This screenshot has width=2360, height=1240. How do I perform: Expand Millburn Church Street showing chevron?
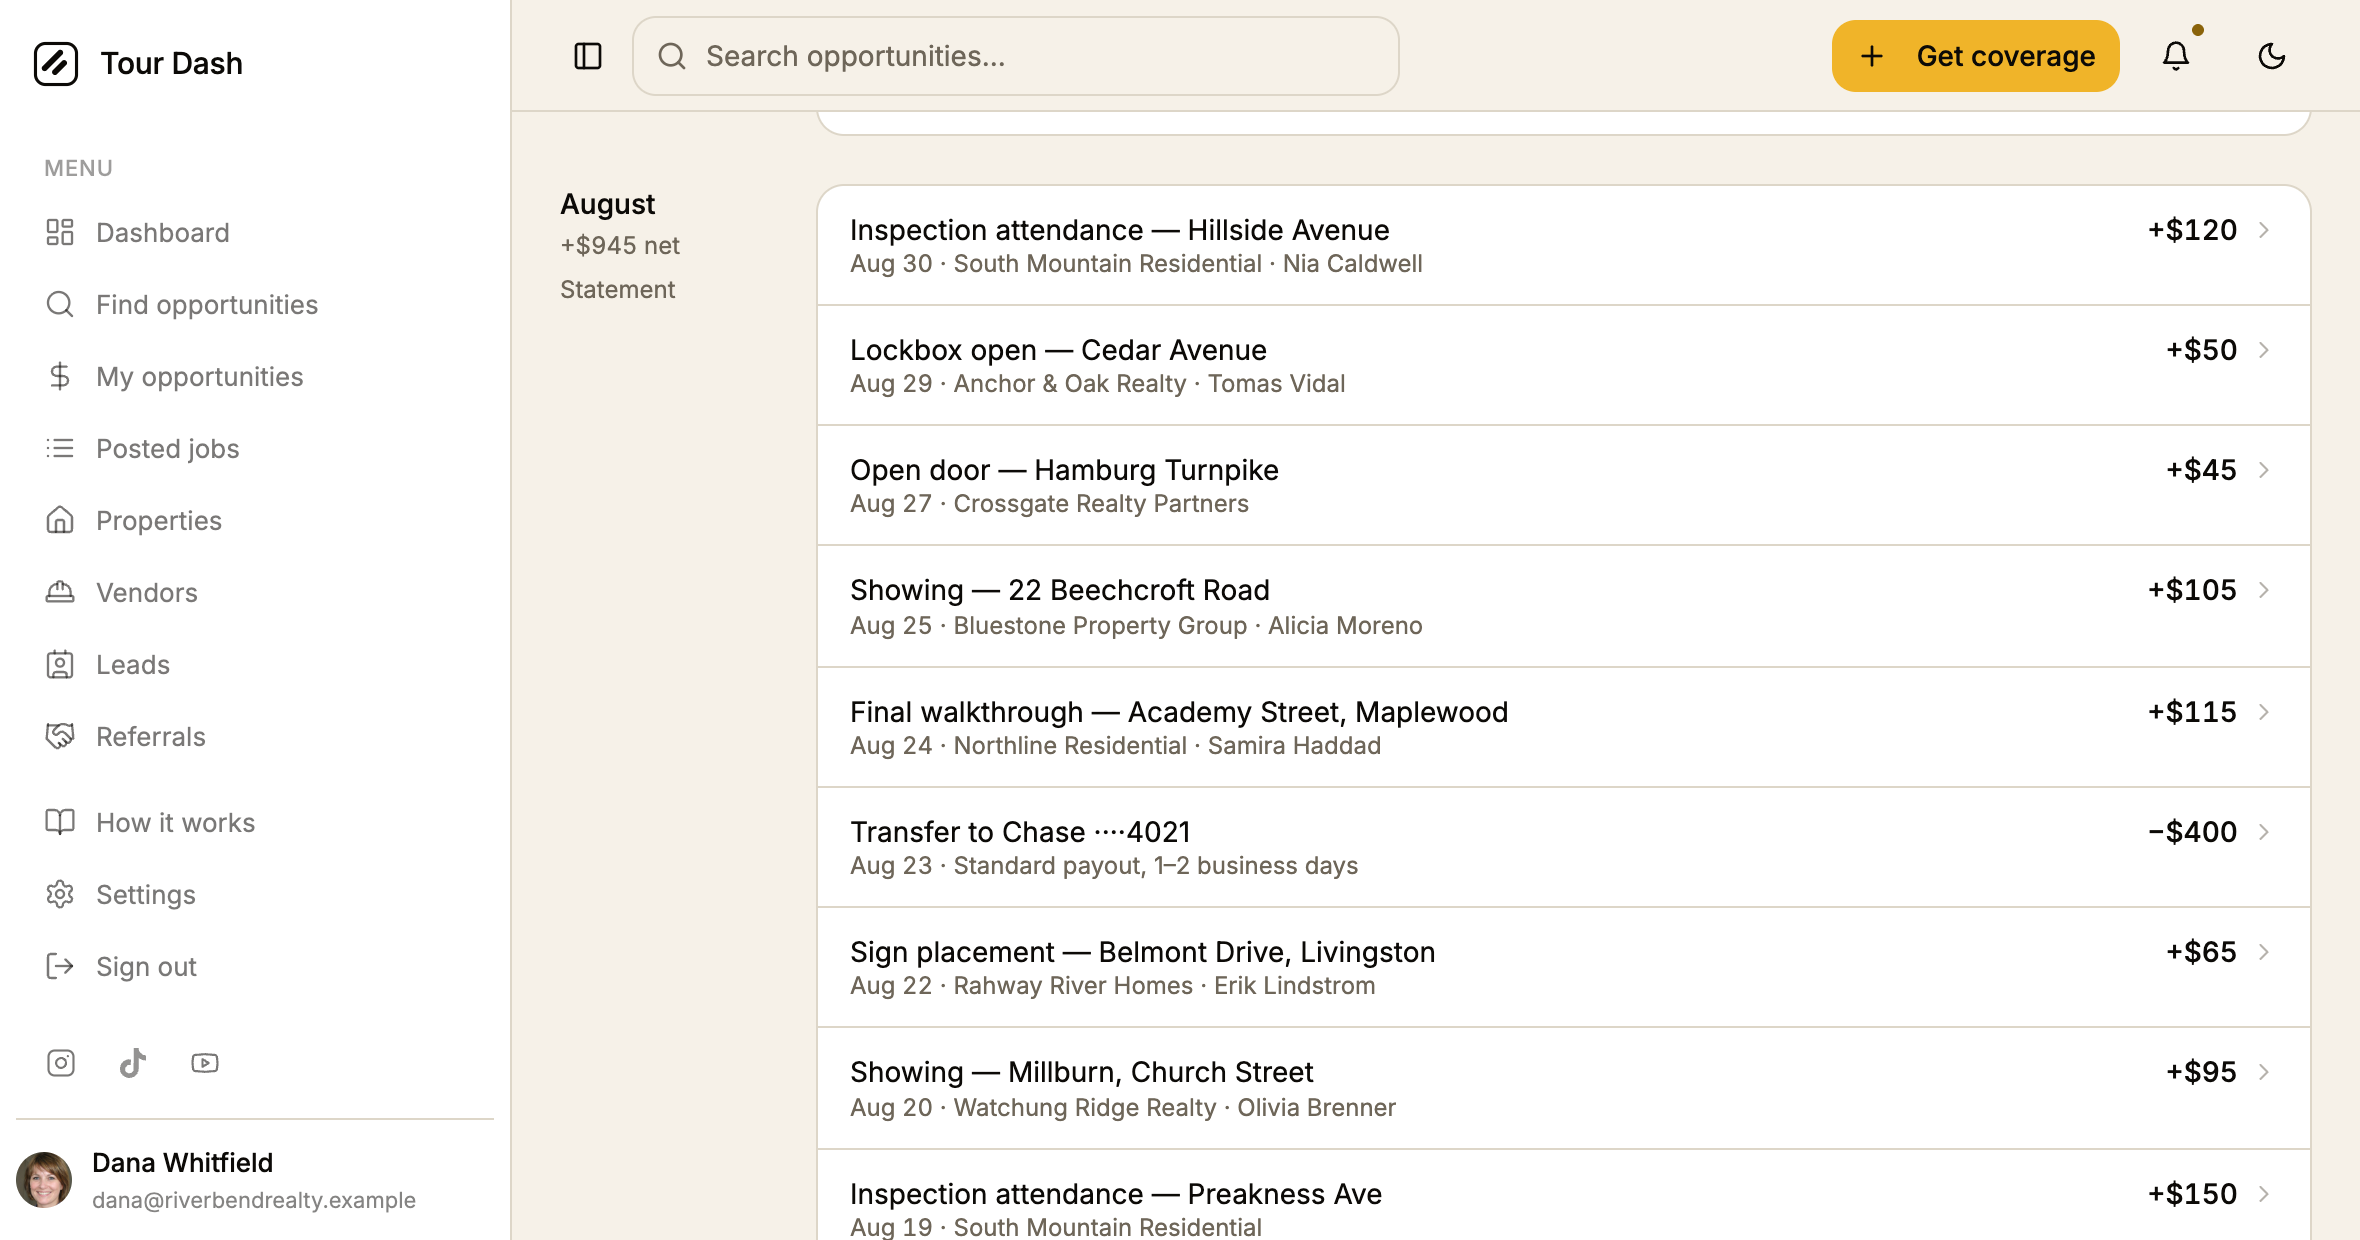[2264, 1072]
